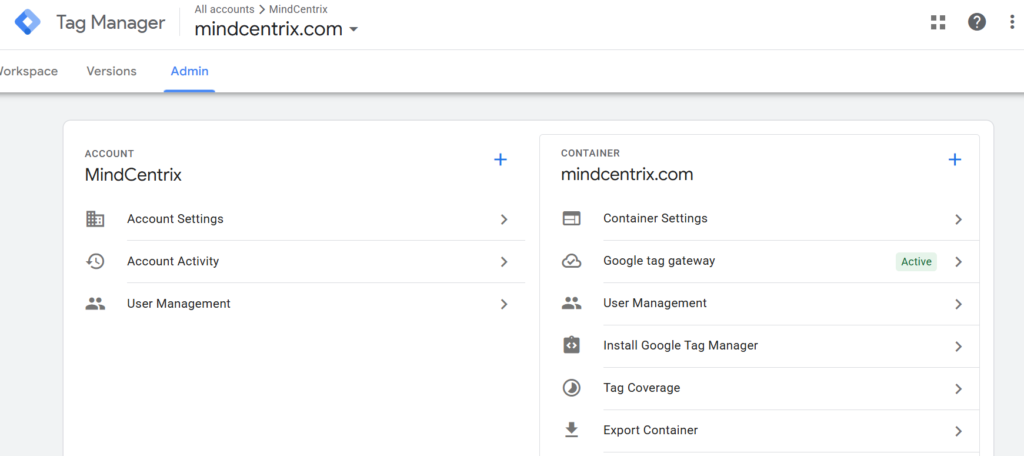
Task: Open Account Settings label
Action: click(x=175, y=219)
